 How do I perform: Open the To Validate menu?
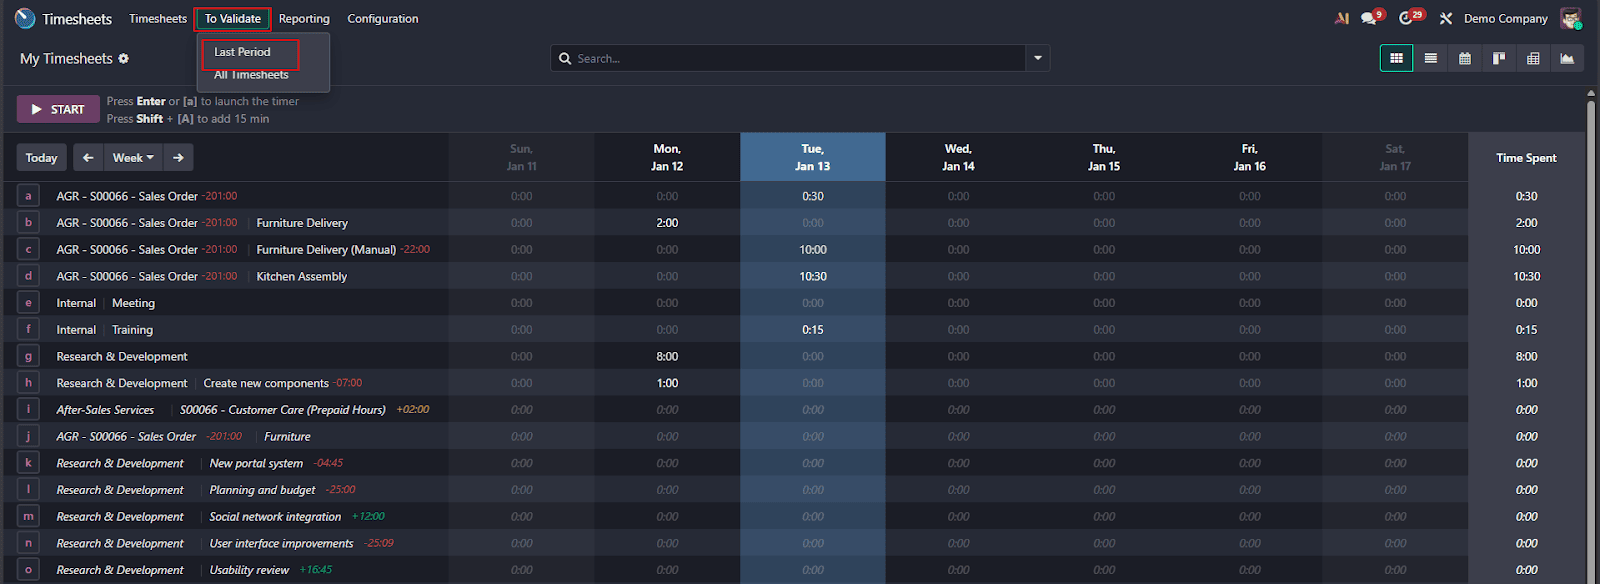[x=233, y=18]
